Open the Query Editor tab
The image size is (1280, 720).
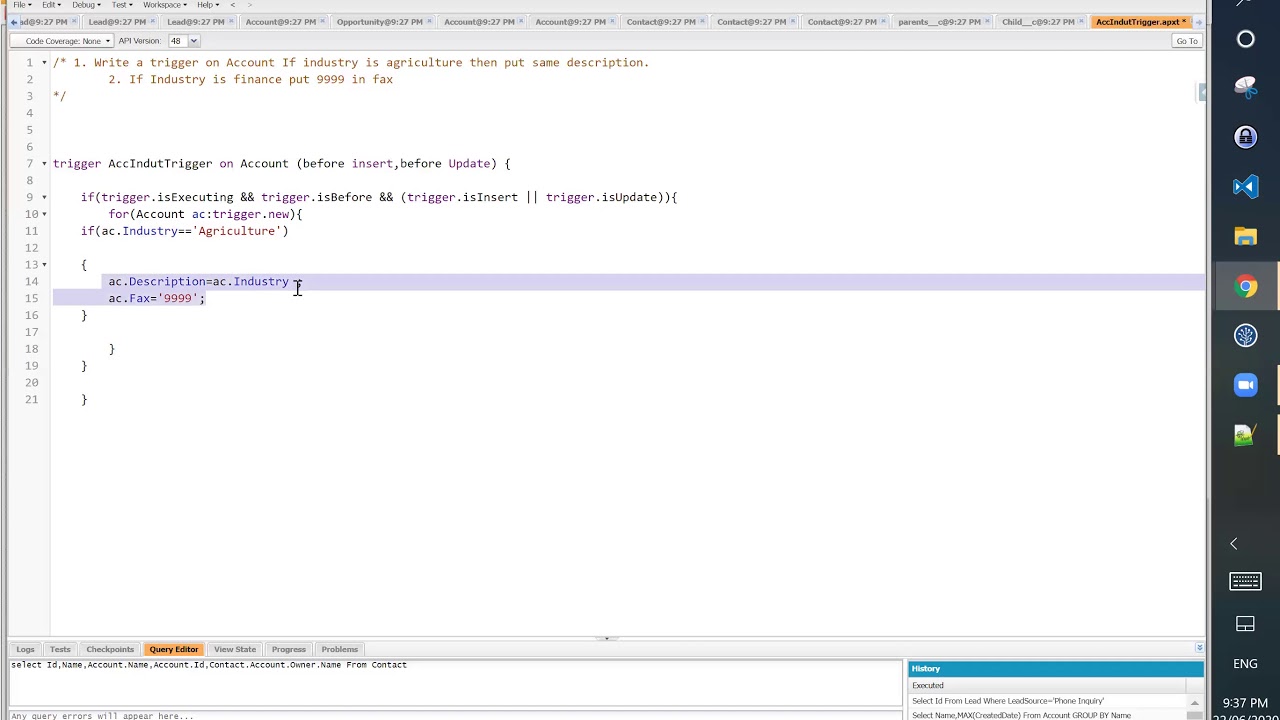click(174, 649)
